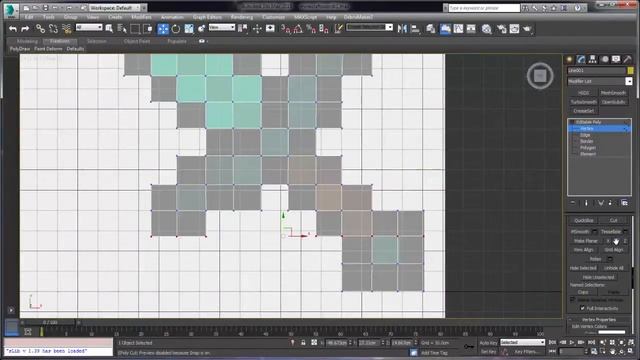Click the yellow object color swatch
The width and height of the screenshot is (640, 360).
click(631, 71)
